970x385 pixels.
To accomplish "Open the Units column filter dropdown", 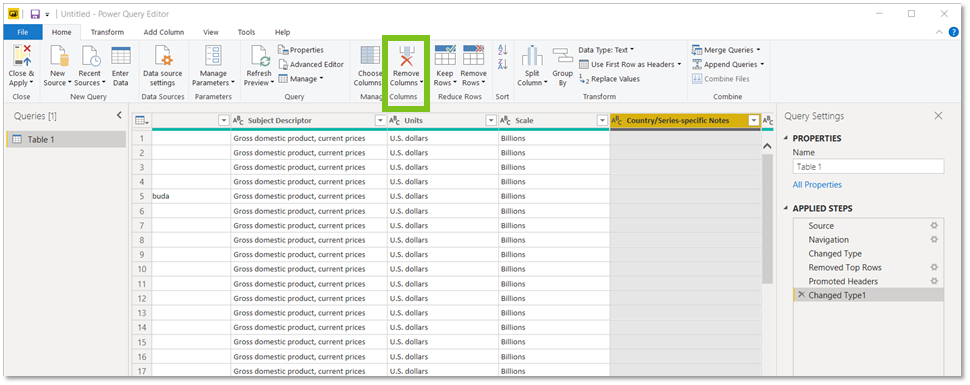I will [x=491, y=121].
